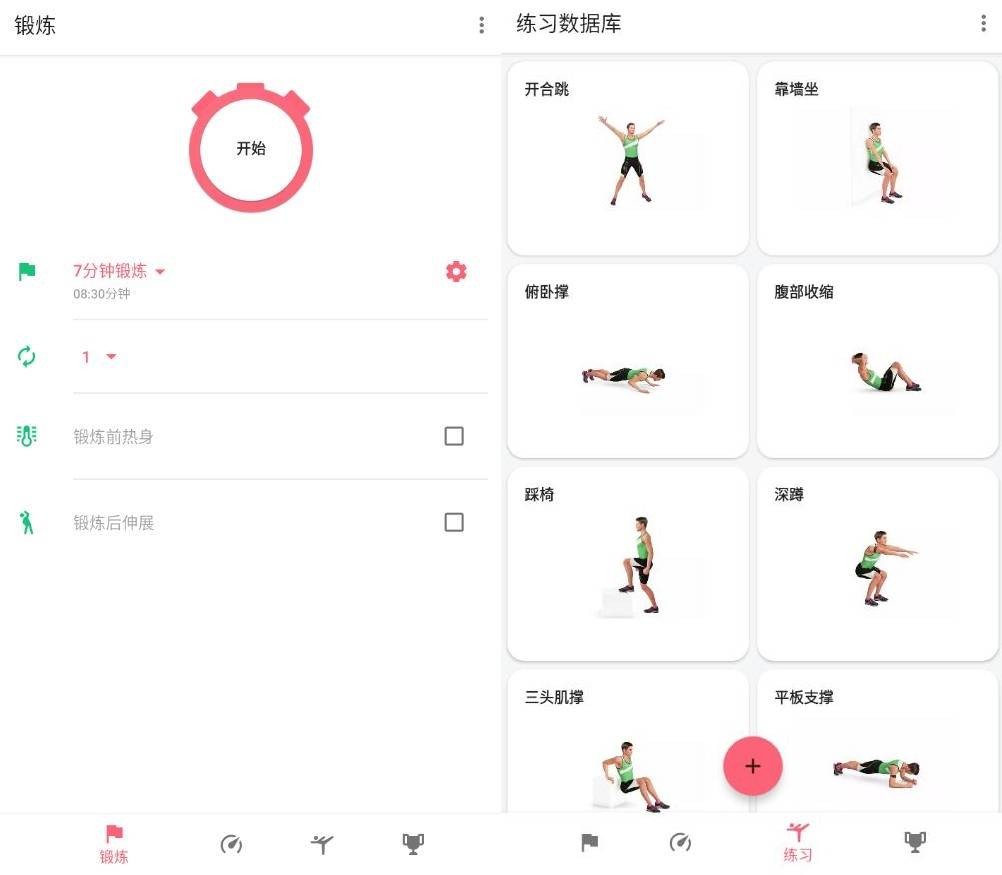Open overflow menu on 锻炼 screen

(481, 25)
